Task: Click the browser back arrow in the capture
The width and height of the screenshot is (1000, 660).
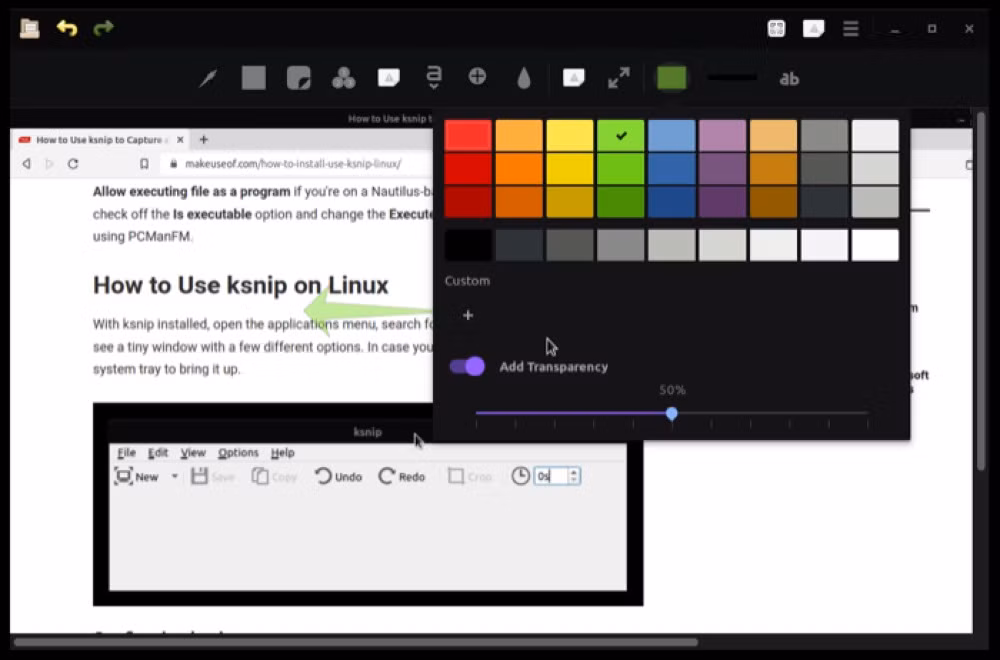Action: click(26, 164)
